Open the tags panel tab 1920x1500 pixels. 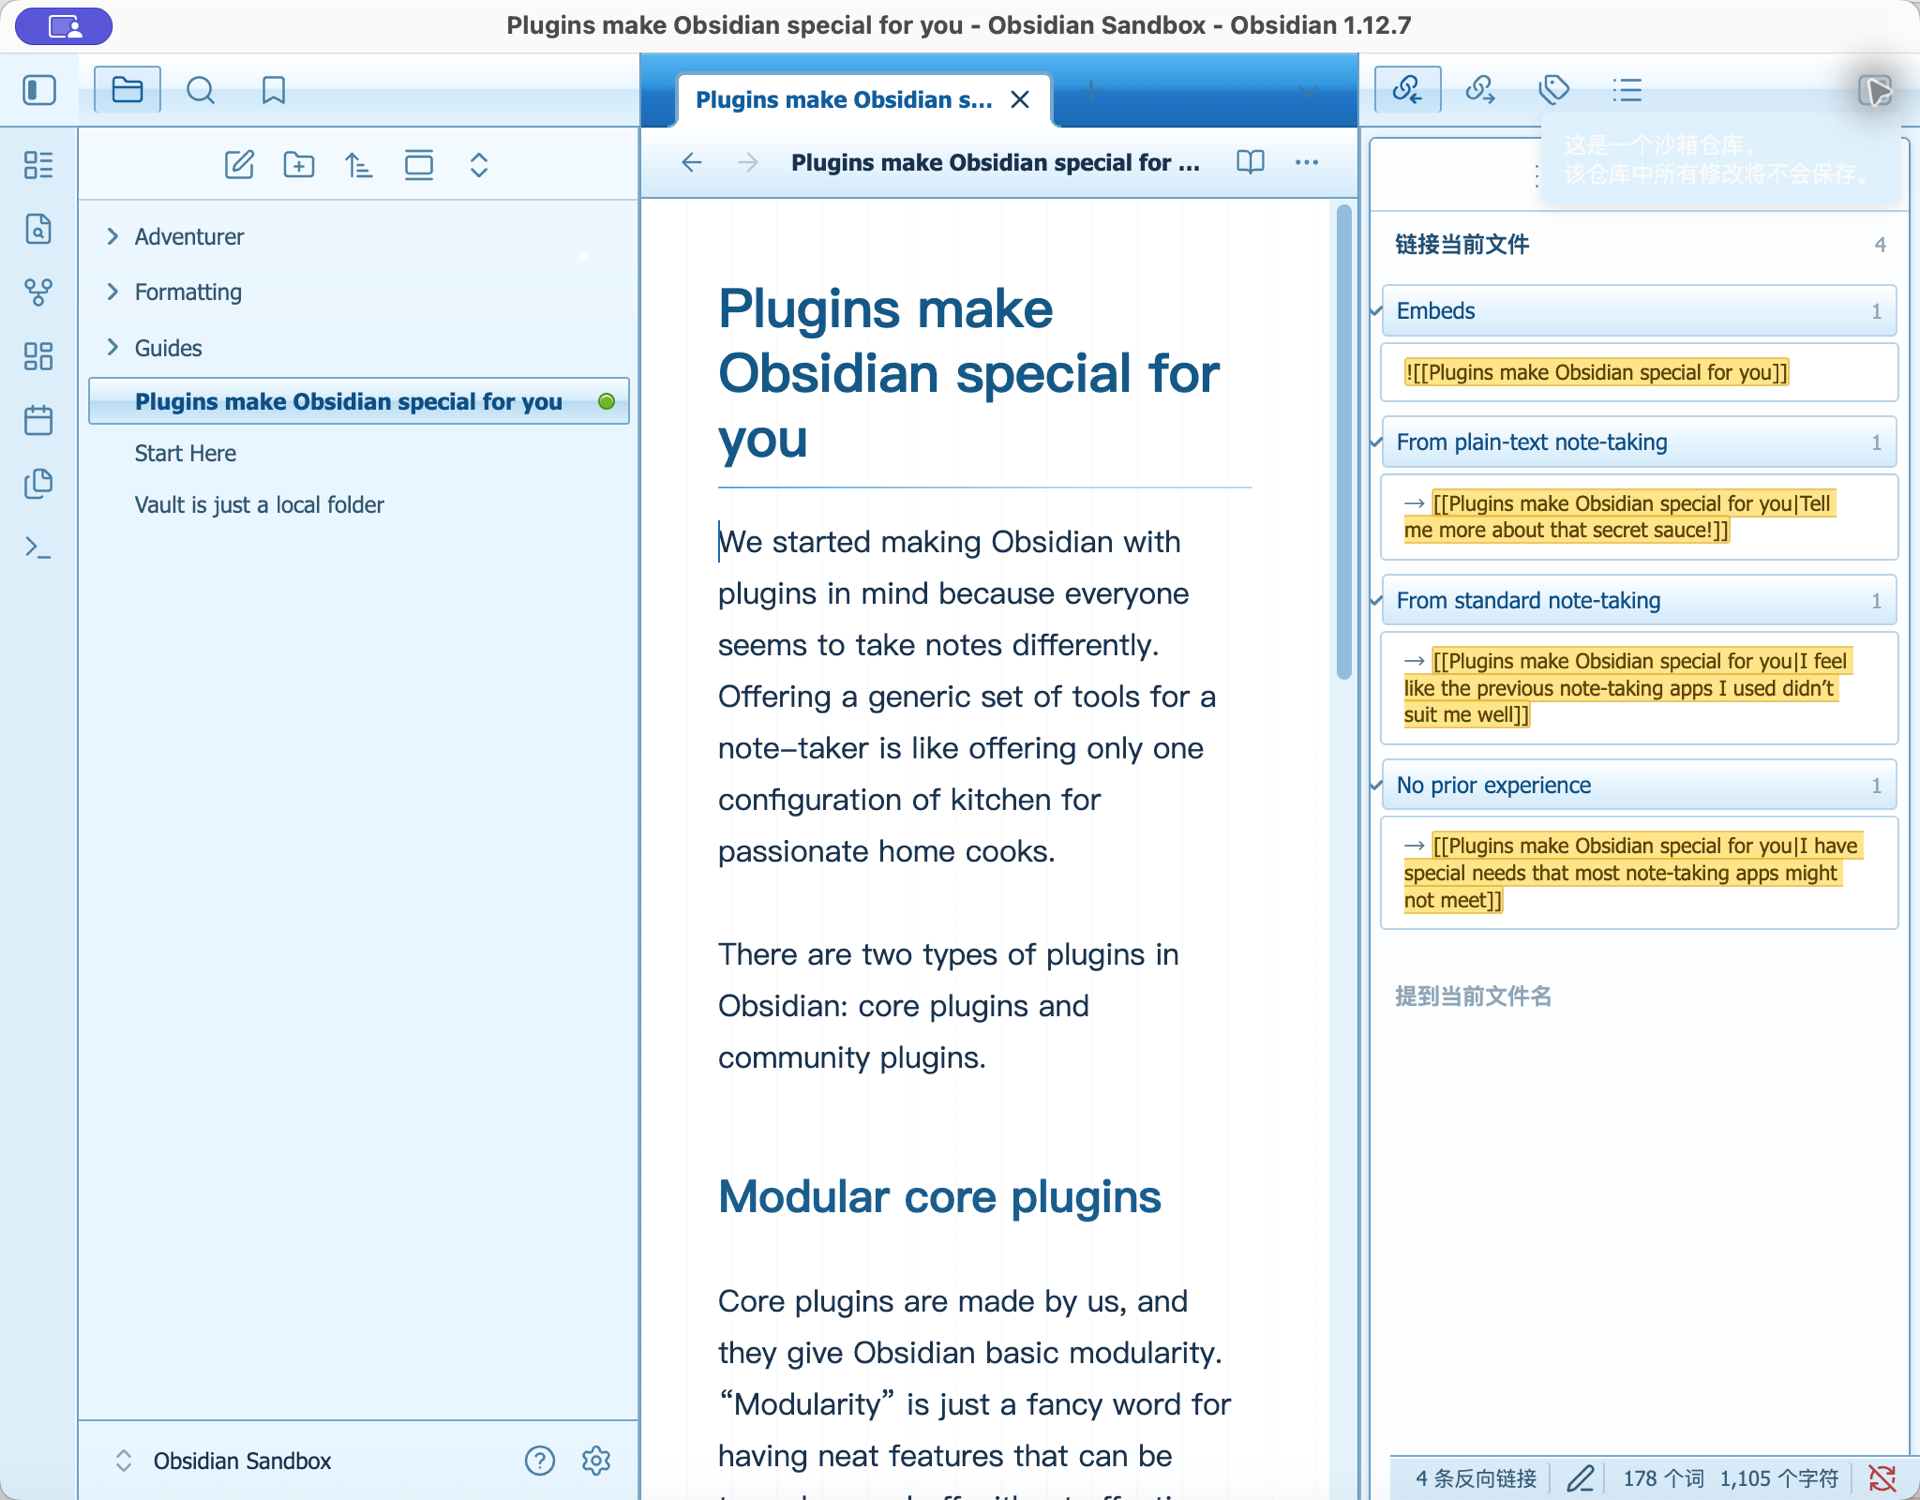1554,90
